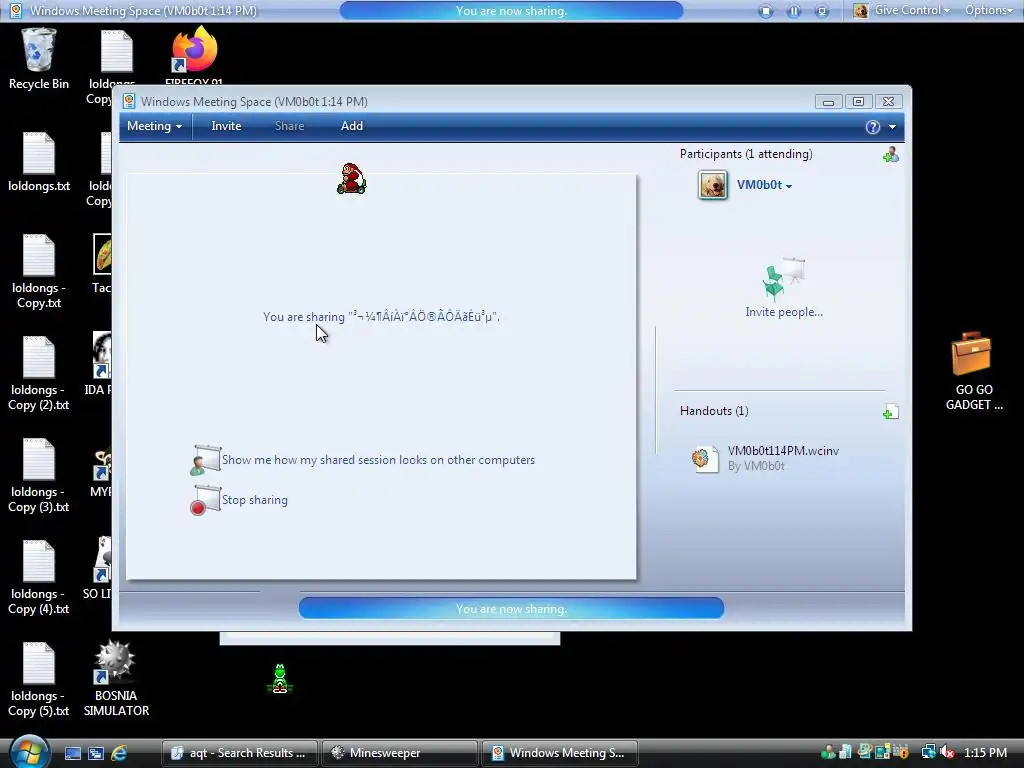Screen dimensions: 1024x768
Task: Select loldongs - Copy (2).txt on desktop
Action: [x=39, y=373]
